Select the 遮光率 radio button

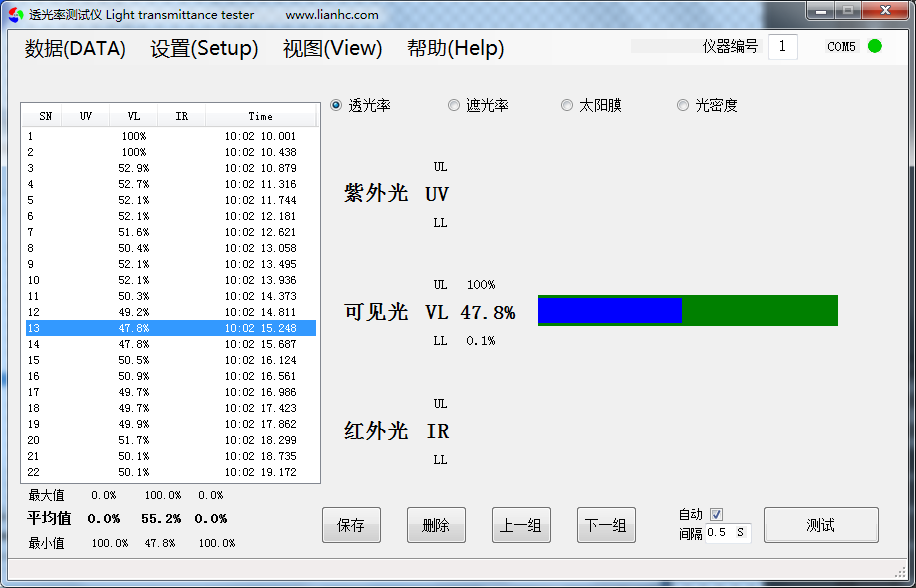(453, 105)
